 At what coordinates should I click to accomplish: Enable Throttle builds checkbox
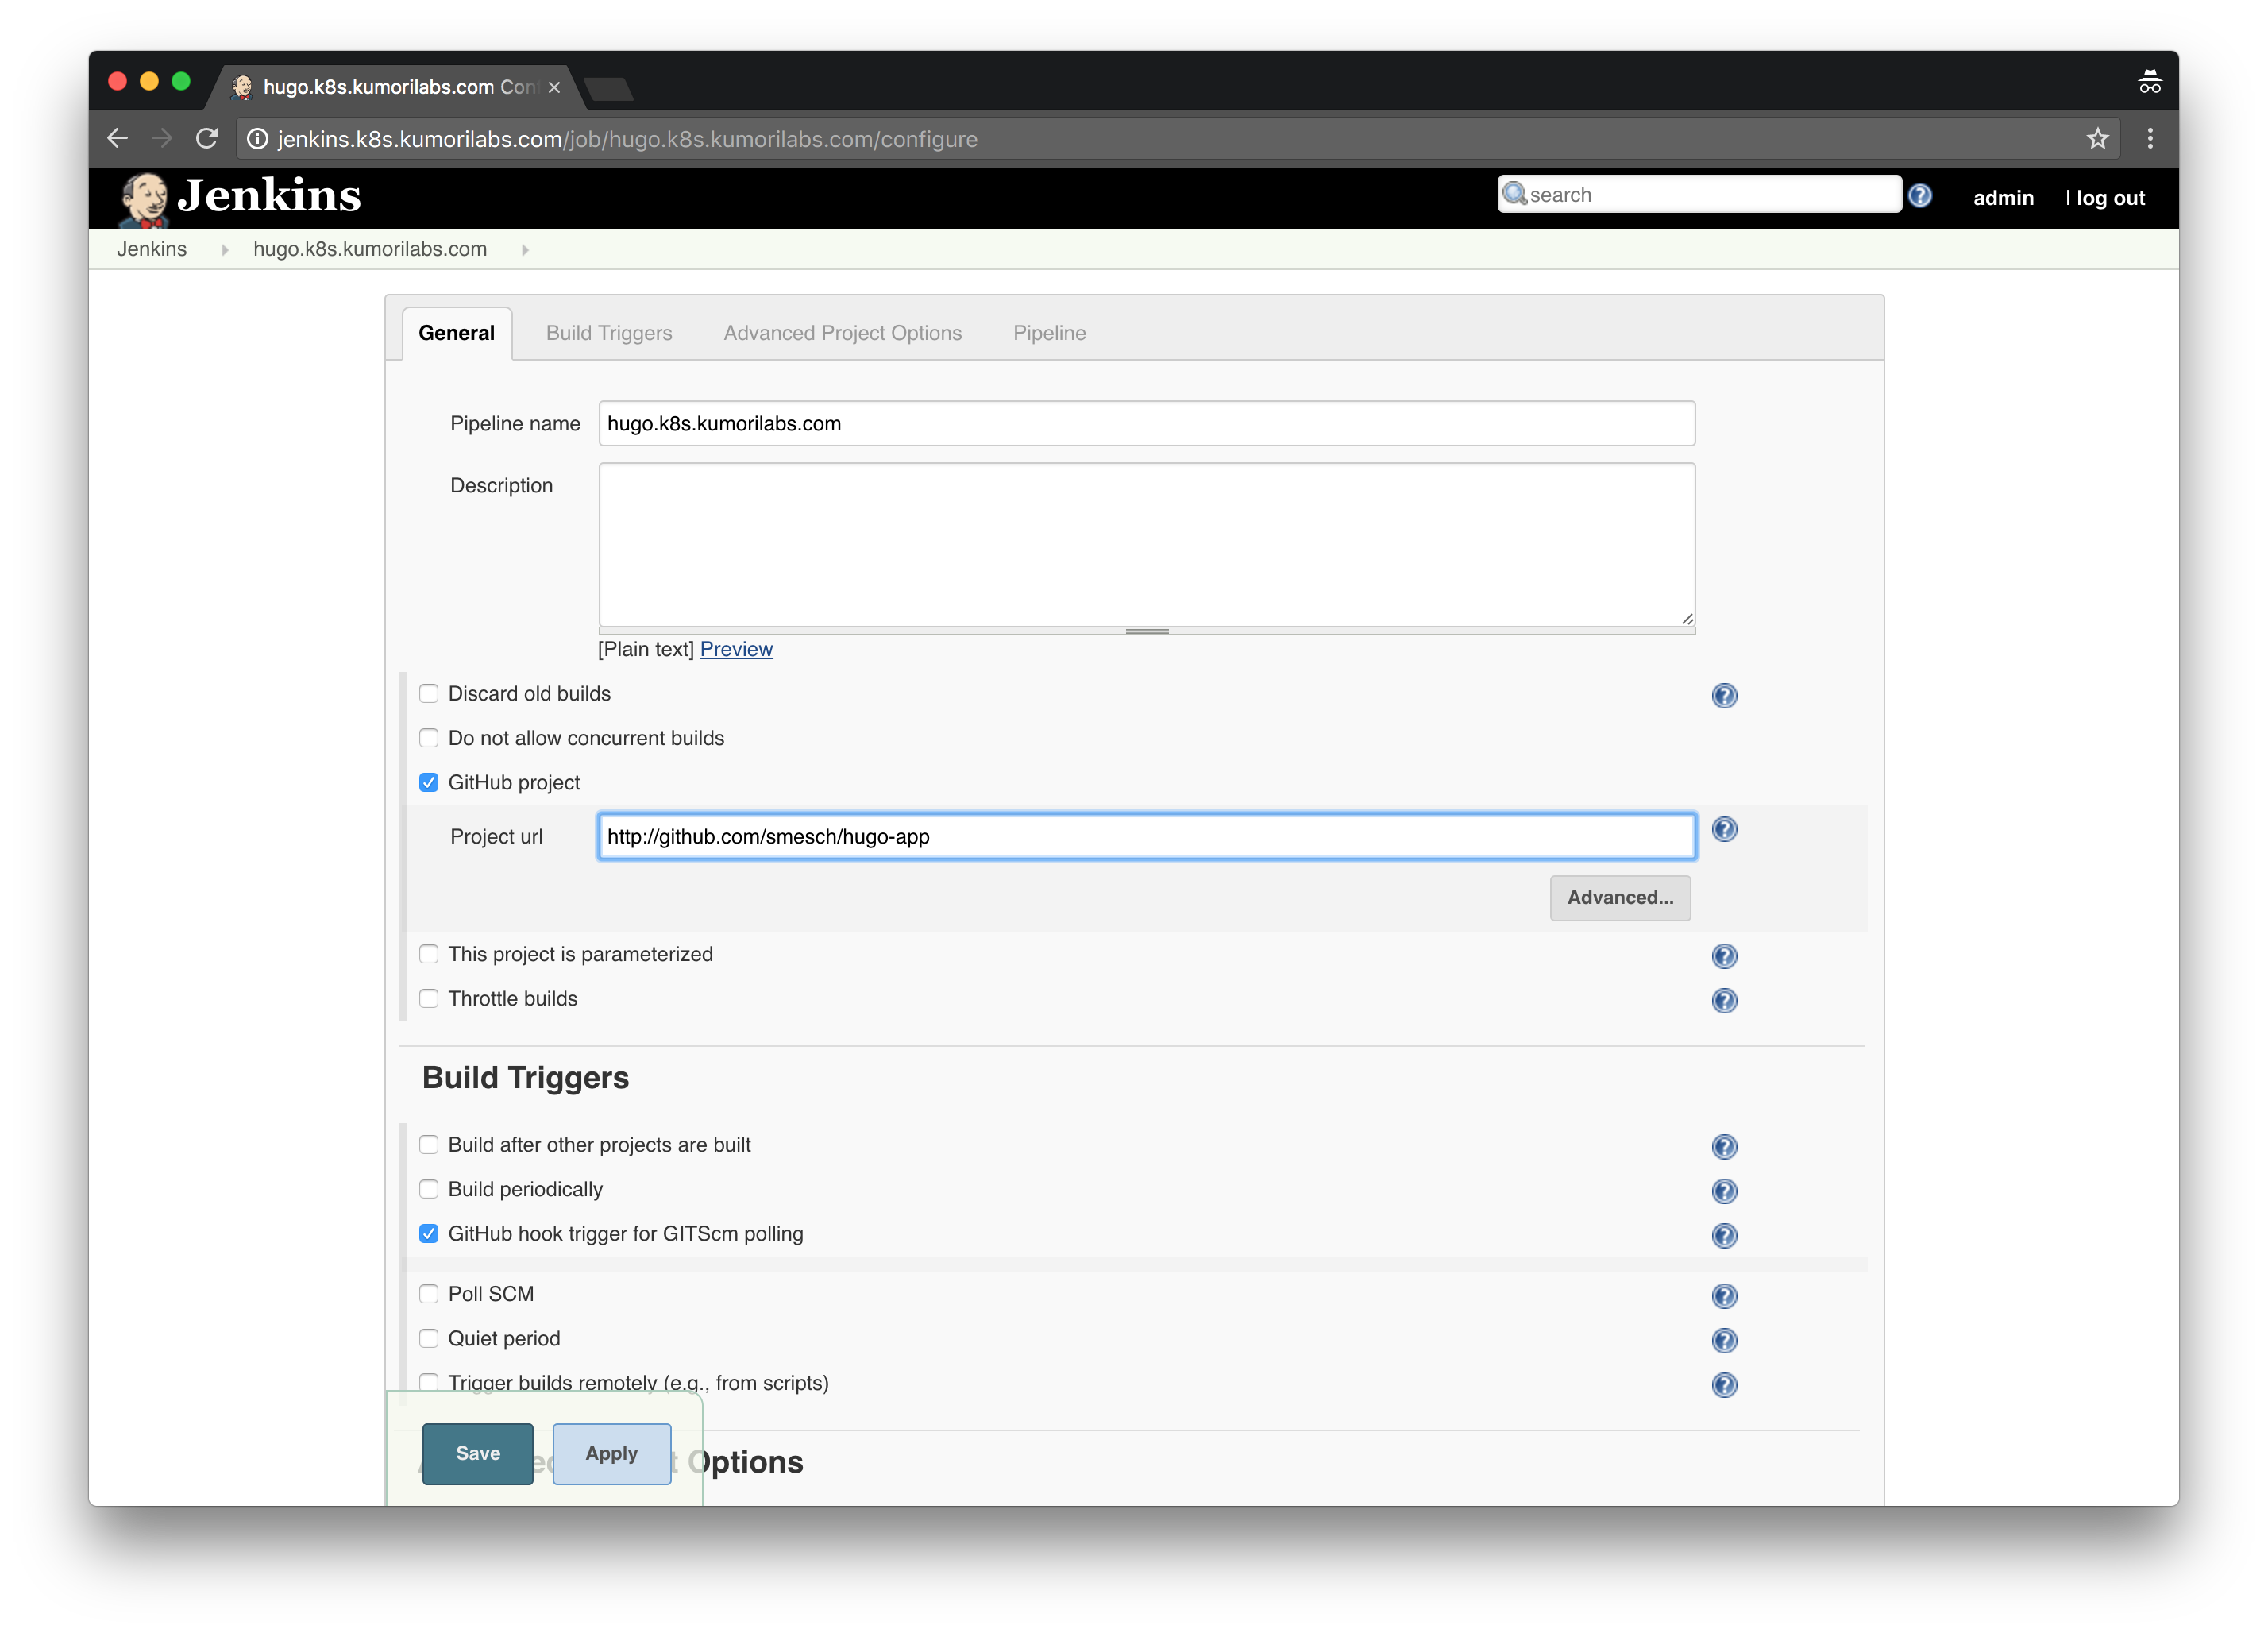[429, 999]
